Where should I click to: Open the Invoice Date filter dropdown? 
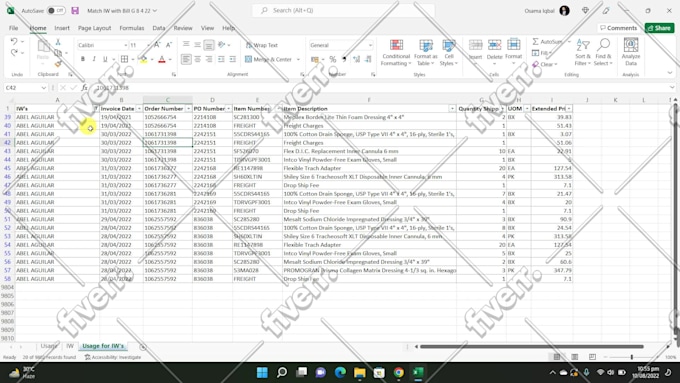point(139,108)
